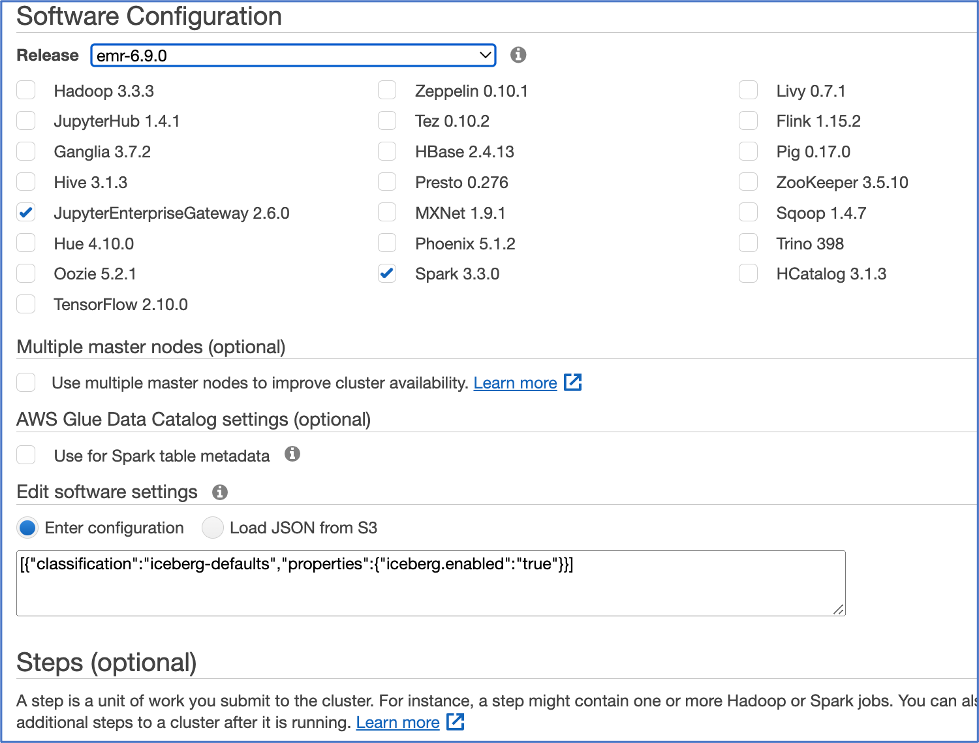This screenshot has height=743, width=979.
Task: Check the Oozie 5.2.1 box
Action: (26, 273)
